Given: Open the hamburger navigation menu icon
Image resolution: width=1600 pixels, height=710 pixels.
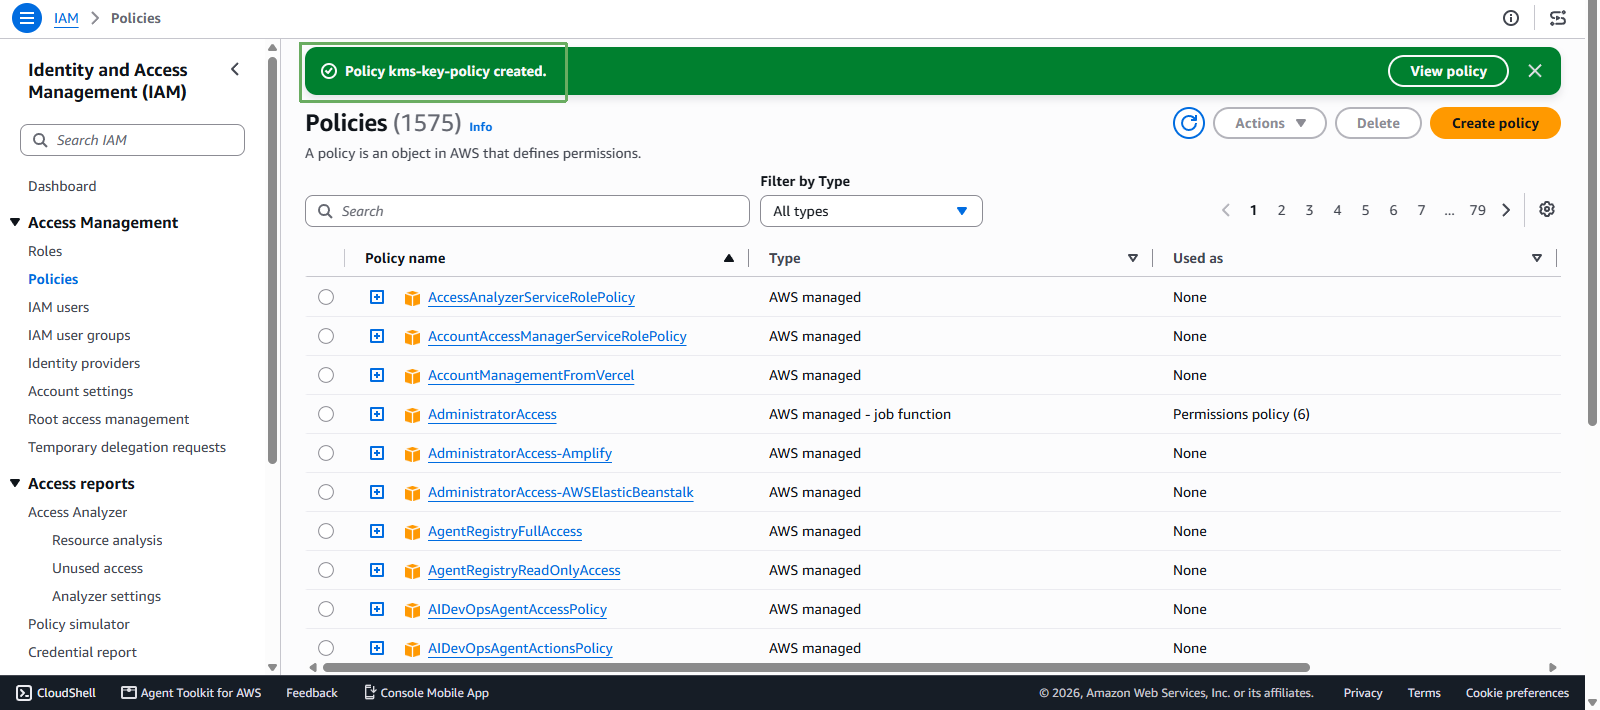Looking at the screenshot, I should (x=27, y=18).
